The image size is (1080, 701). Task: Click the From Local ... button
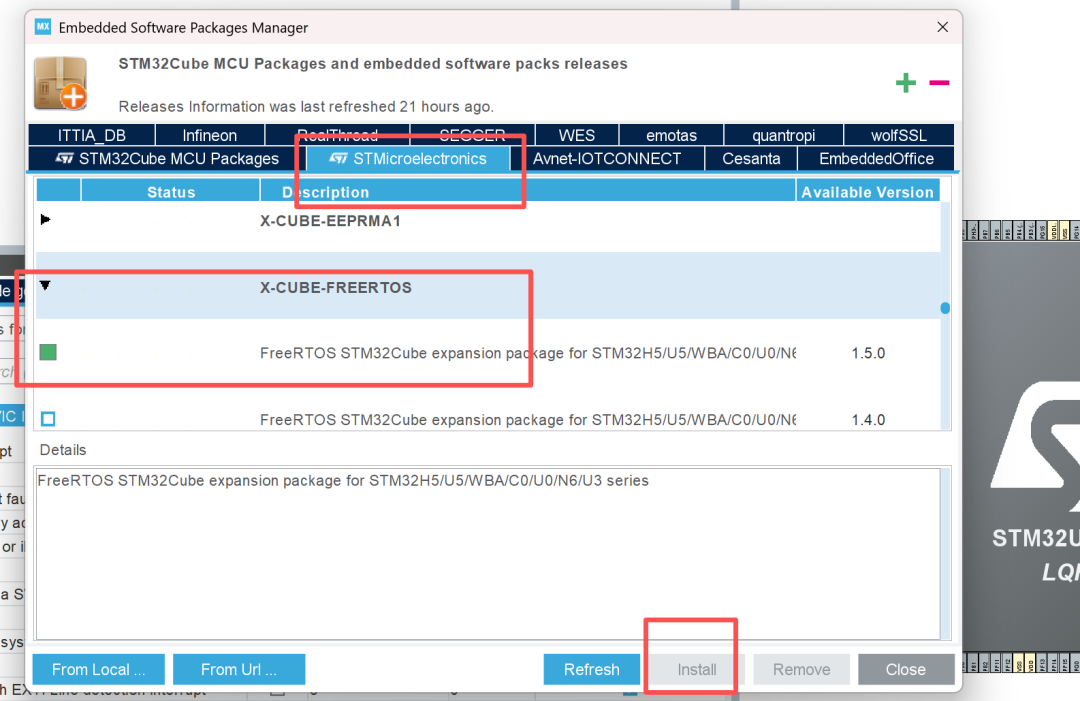pos(98,669)
